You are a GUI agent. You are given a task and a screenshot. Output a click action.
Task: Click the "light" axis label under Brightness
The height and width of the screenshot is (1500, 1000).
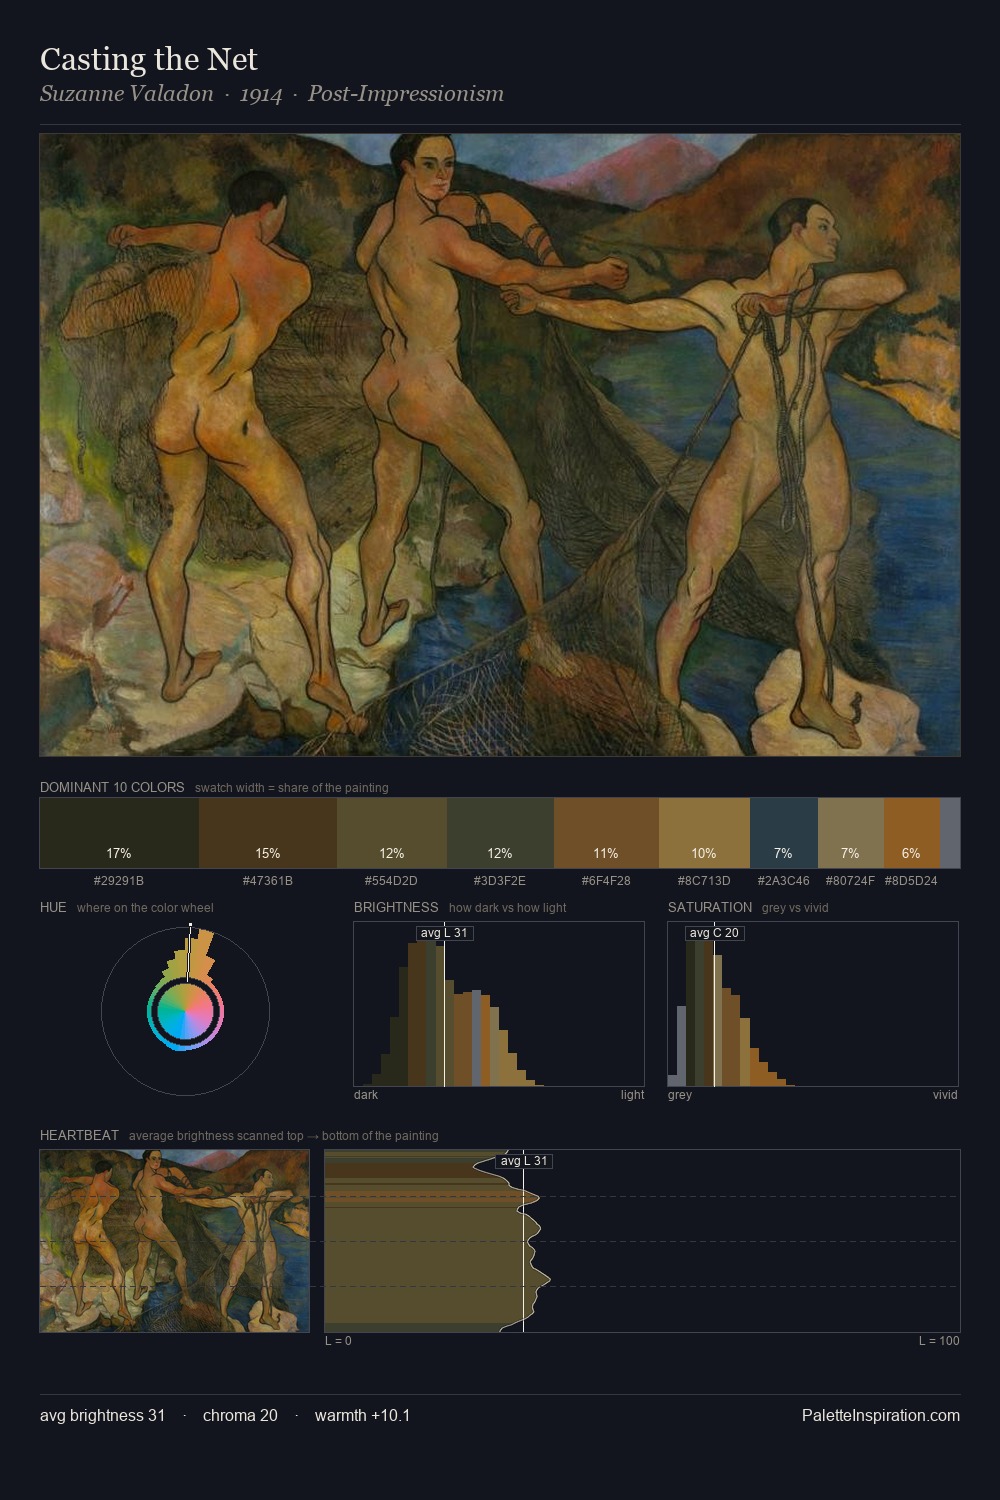pyautogui.click(x=632, y=1095)
